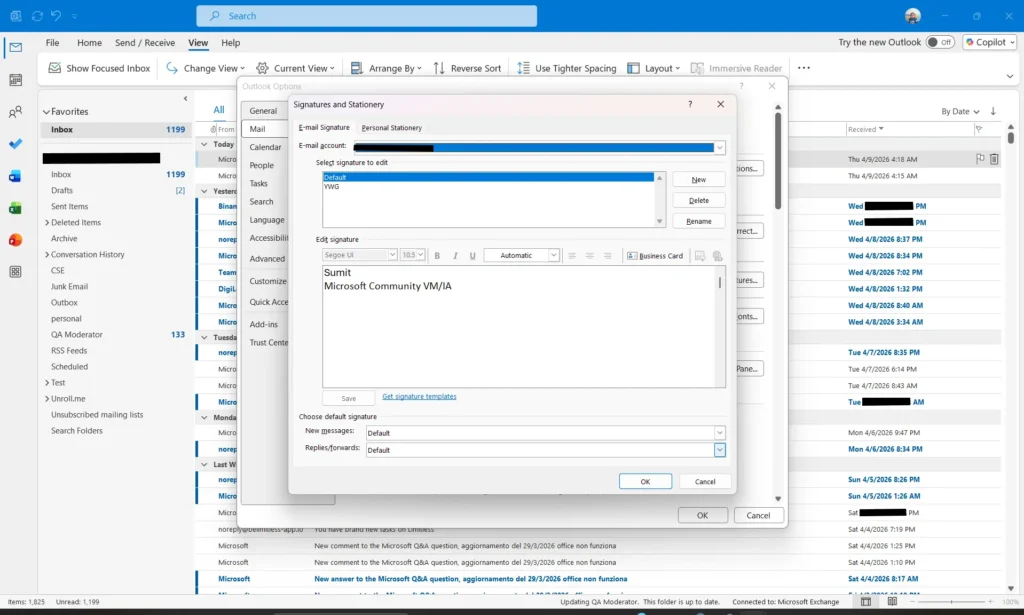Toggle Try the new Outlook switch
The width and height of the screenshot is (1024, 615).
pos(940,42)
